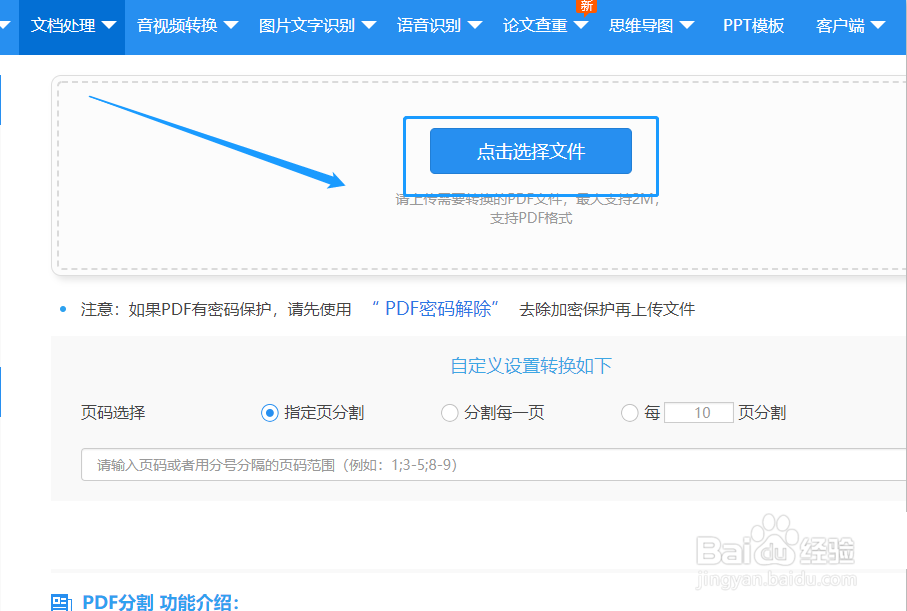Open the 语音识别 menu

(x=430, y=27)
